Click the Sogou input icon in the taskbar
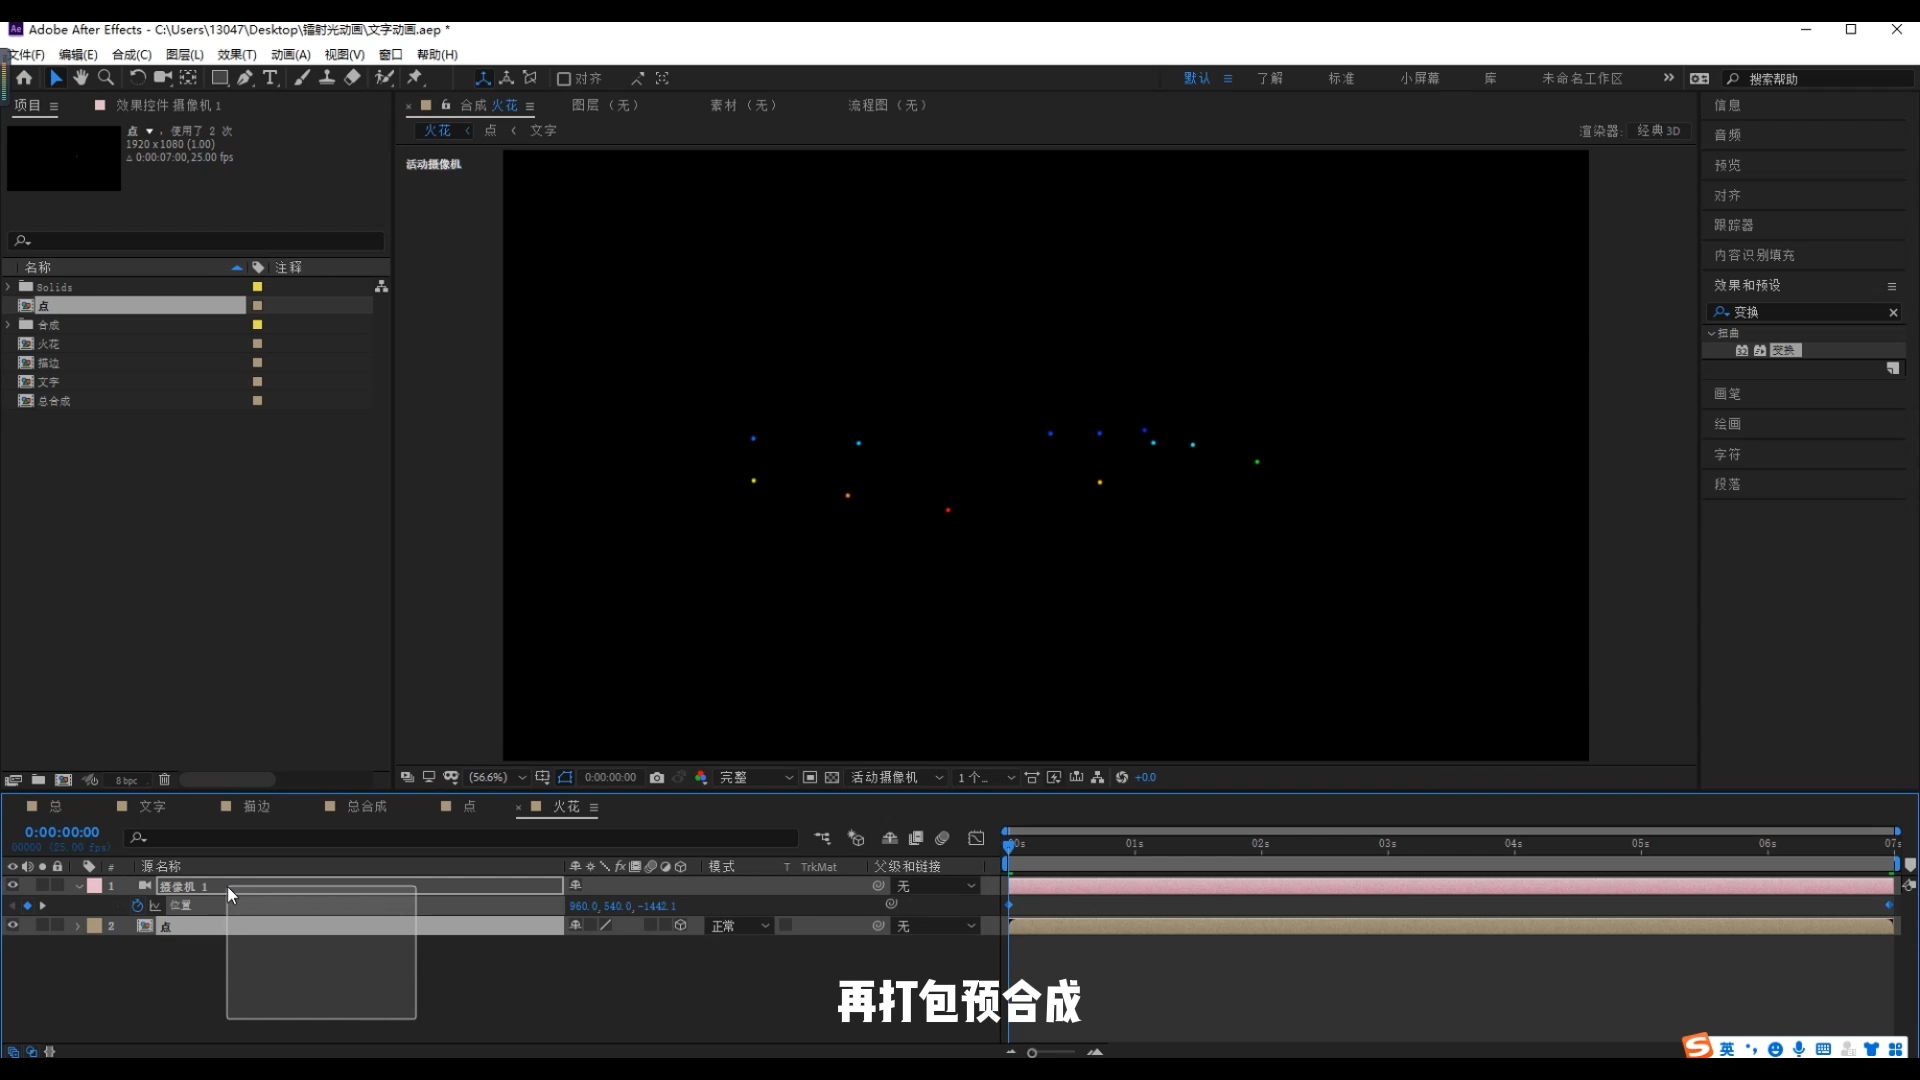The image size is (1920, 1080). [x=1697, y=1047]
